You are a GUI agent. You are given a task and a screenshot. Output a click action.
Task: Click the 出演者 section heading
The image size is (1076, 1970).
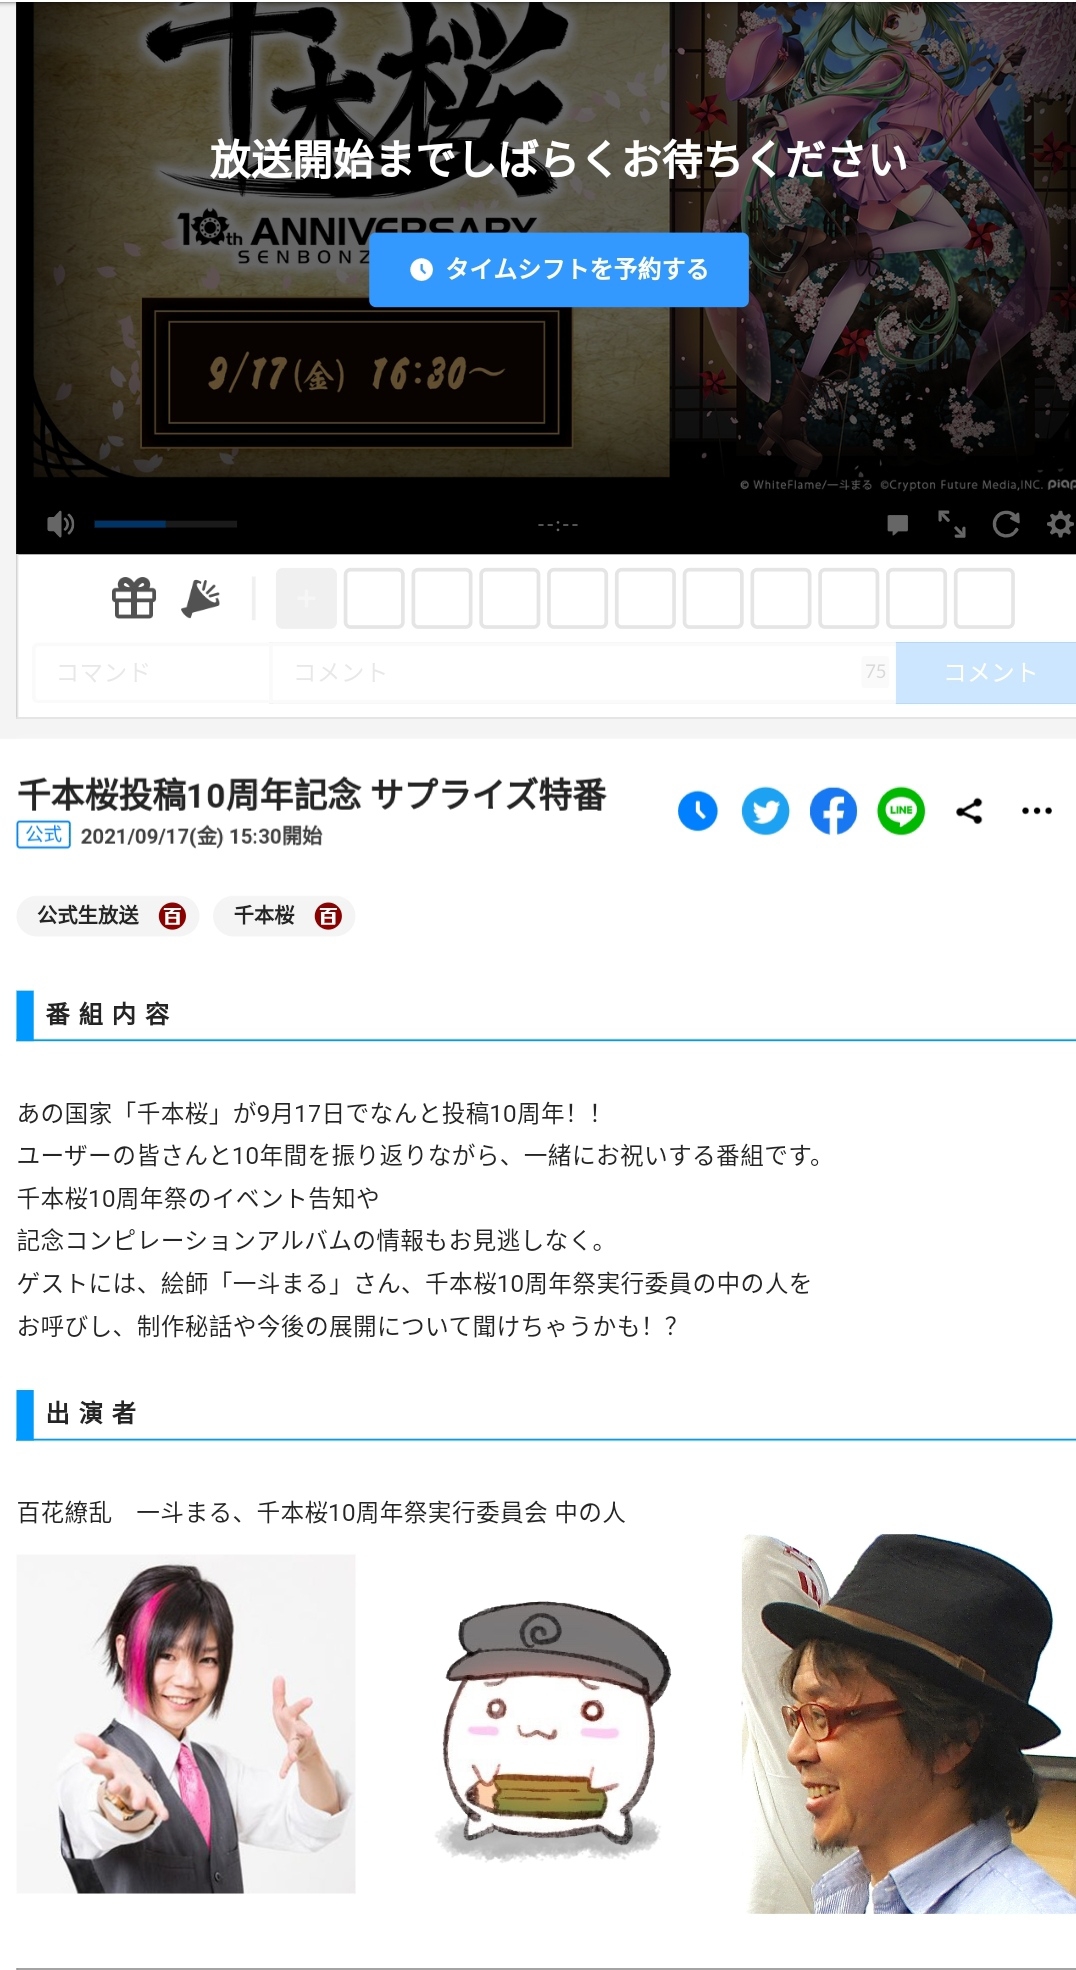[91, 1413]
